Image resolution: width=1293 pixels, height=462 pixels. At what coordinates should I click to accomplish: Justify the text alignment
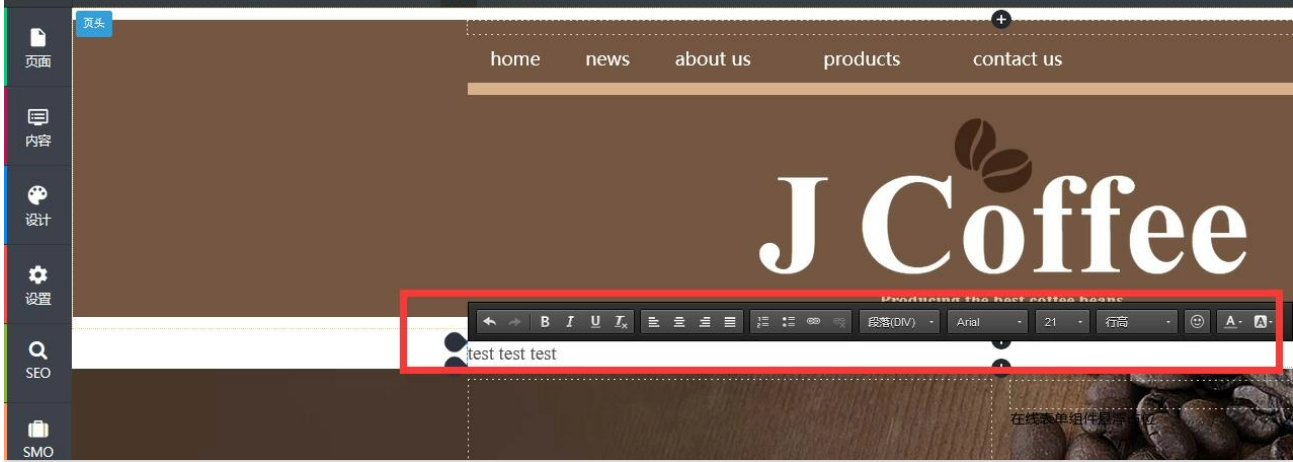point(730,322)
